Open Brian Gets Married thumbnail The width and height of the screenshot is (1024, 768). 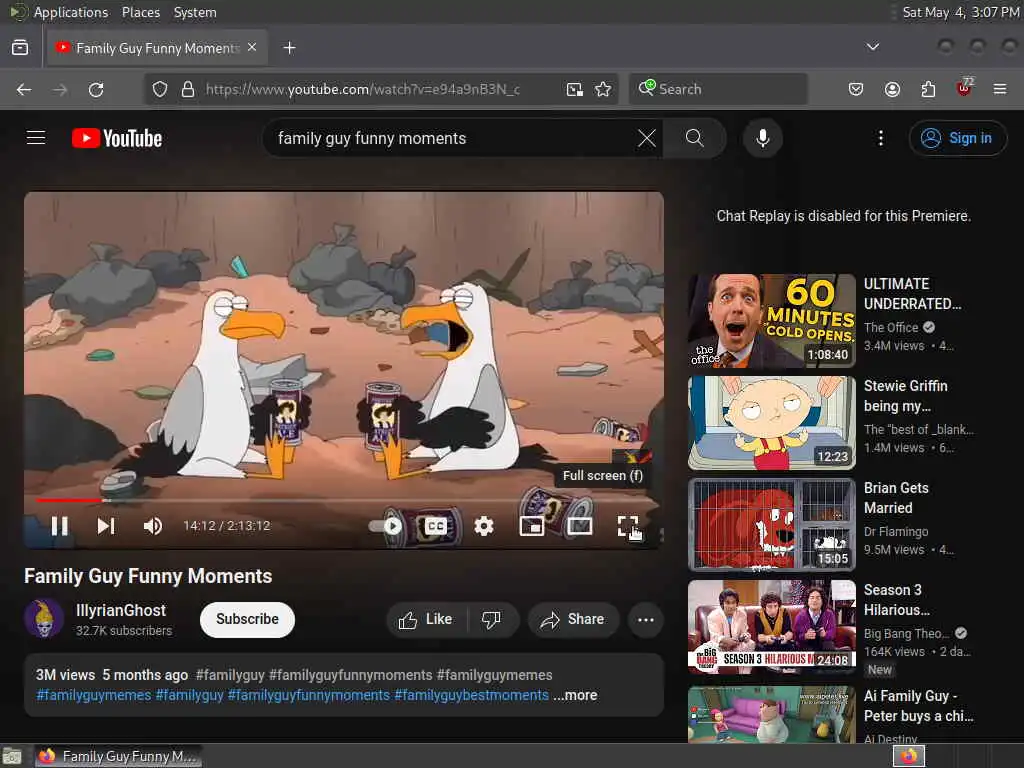771,524
